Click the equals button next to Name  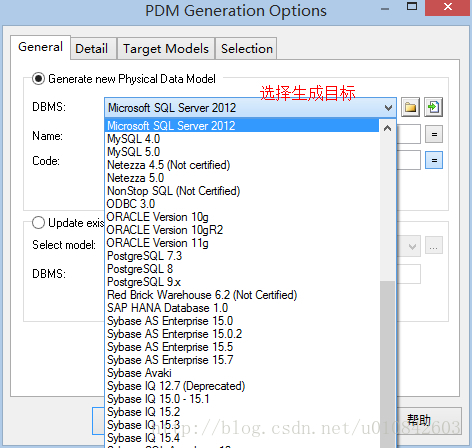(434, 134)
